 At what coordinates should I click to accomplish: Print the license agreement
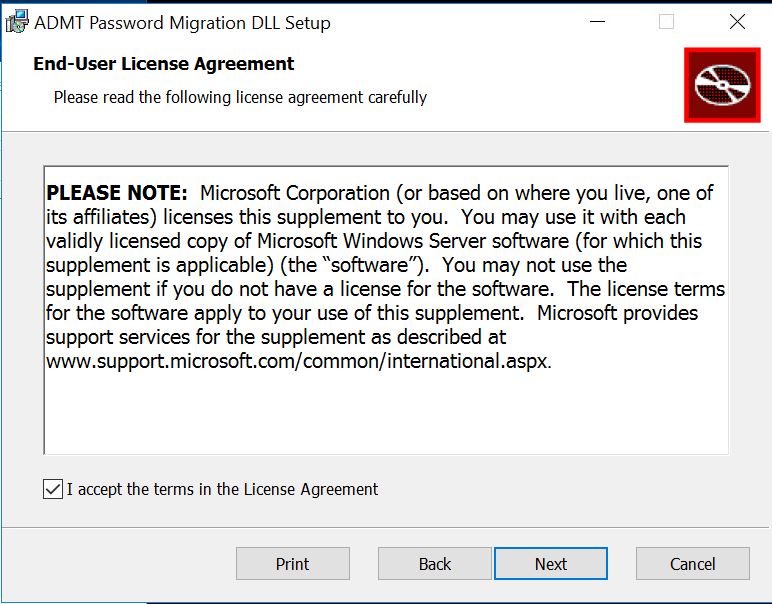coord(292,564)
